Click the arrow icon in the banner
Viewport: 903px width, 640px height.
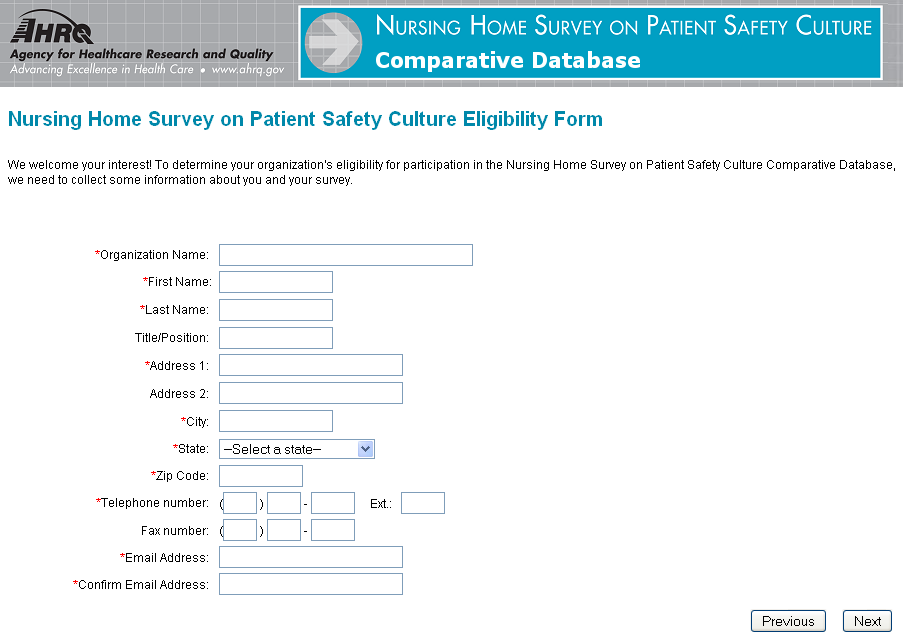point(333,43)
